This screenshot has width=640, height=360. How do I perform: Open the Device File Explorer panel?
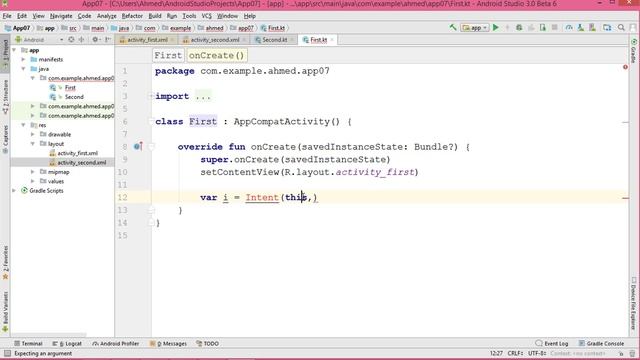[x=633, y=303]
